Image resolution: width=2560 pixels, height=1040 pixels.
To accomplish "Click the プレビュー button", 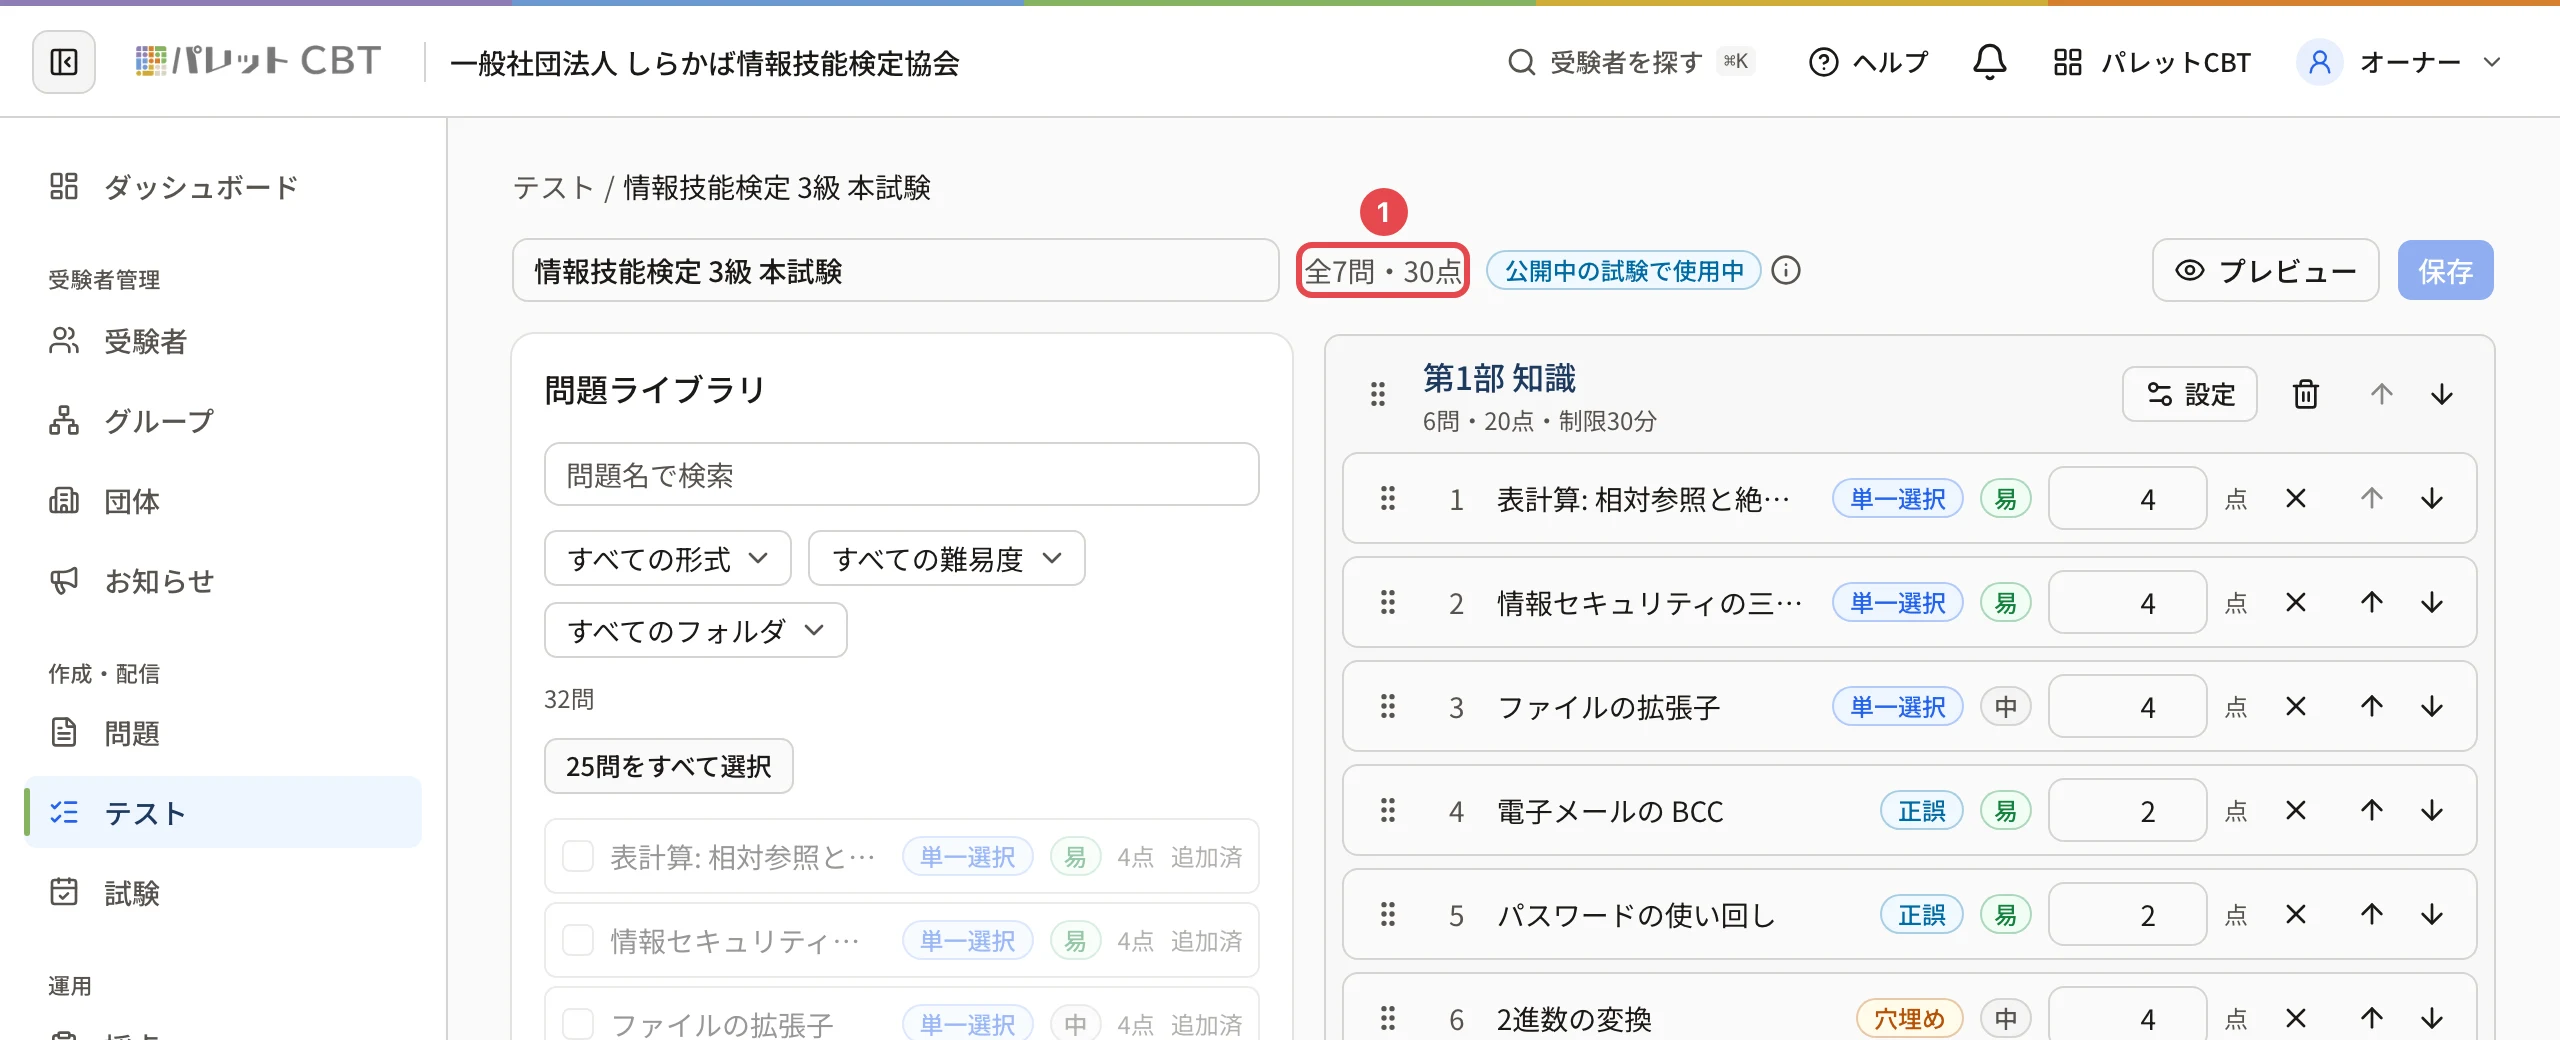I will pos(2265,270).
